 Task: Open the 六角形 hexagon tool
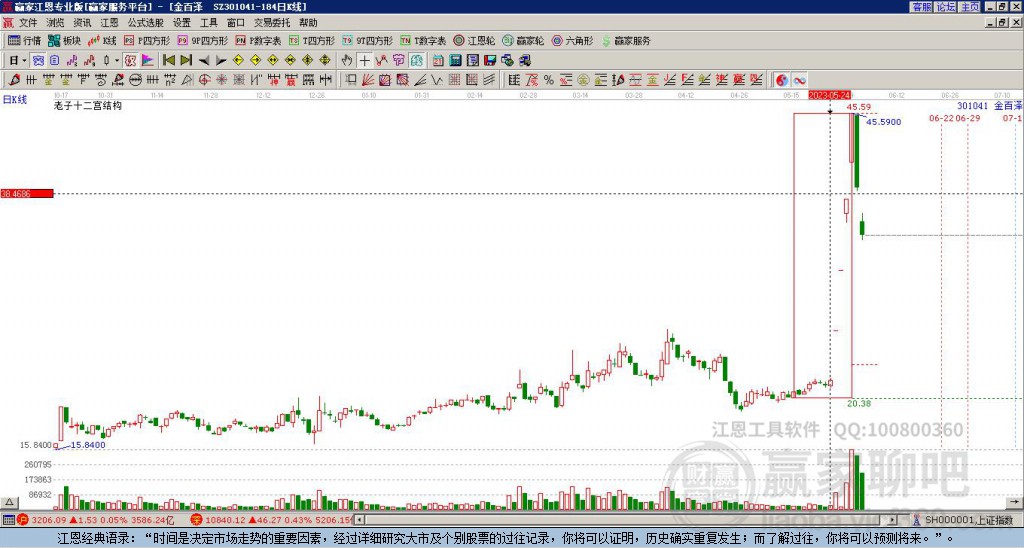tap(573, 40)
